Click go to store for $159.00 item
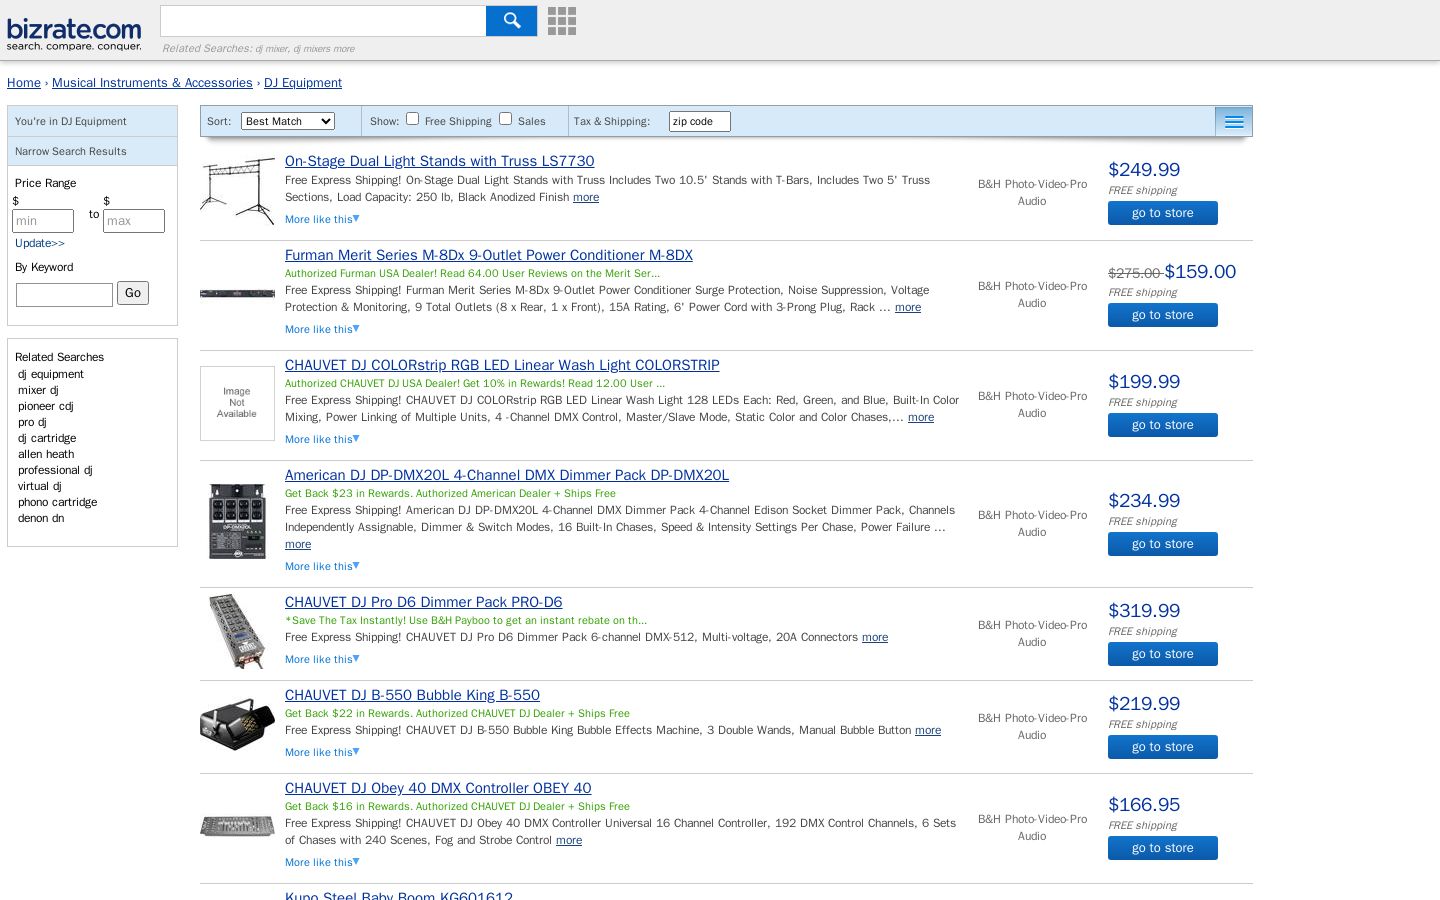This screenshot has width=1440, height=900. pyautogui.click(x=1163, y=315)
